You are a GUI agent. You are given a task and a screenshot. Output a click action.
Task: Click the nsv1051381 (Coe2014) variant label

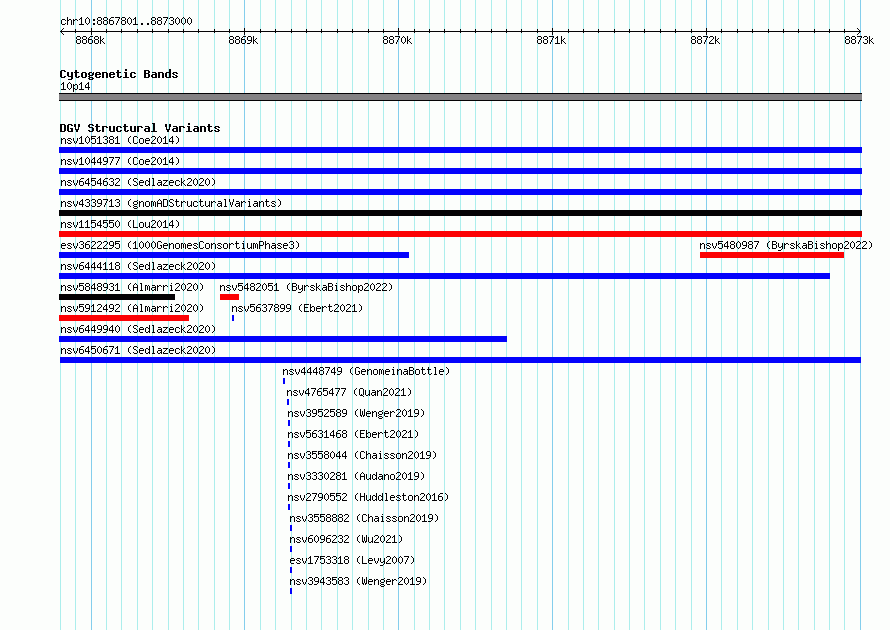(120, 140)
